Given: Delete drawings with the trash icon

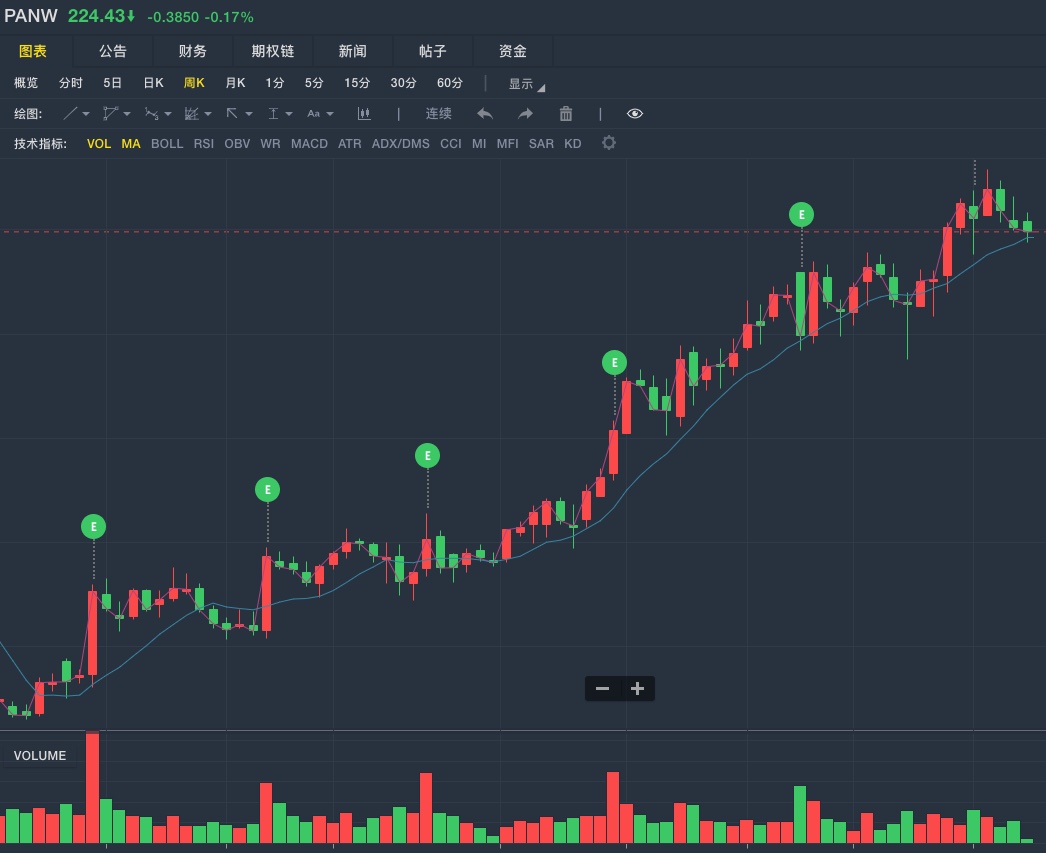Looking at the screenshot, I should point(566,114).
